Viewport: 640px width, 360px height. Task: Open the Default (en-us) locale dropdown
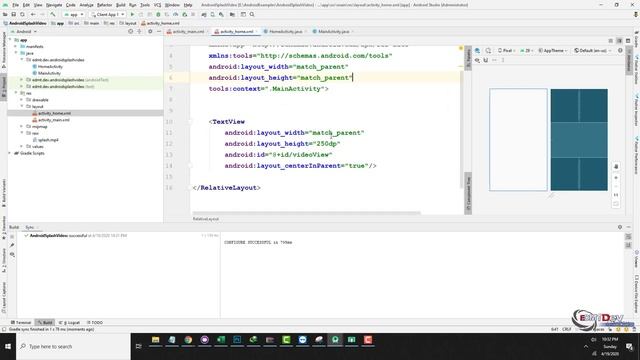[x=592, y=51]
